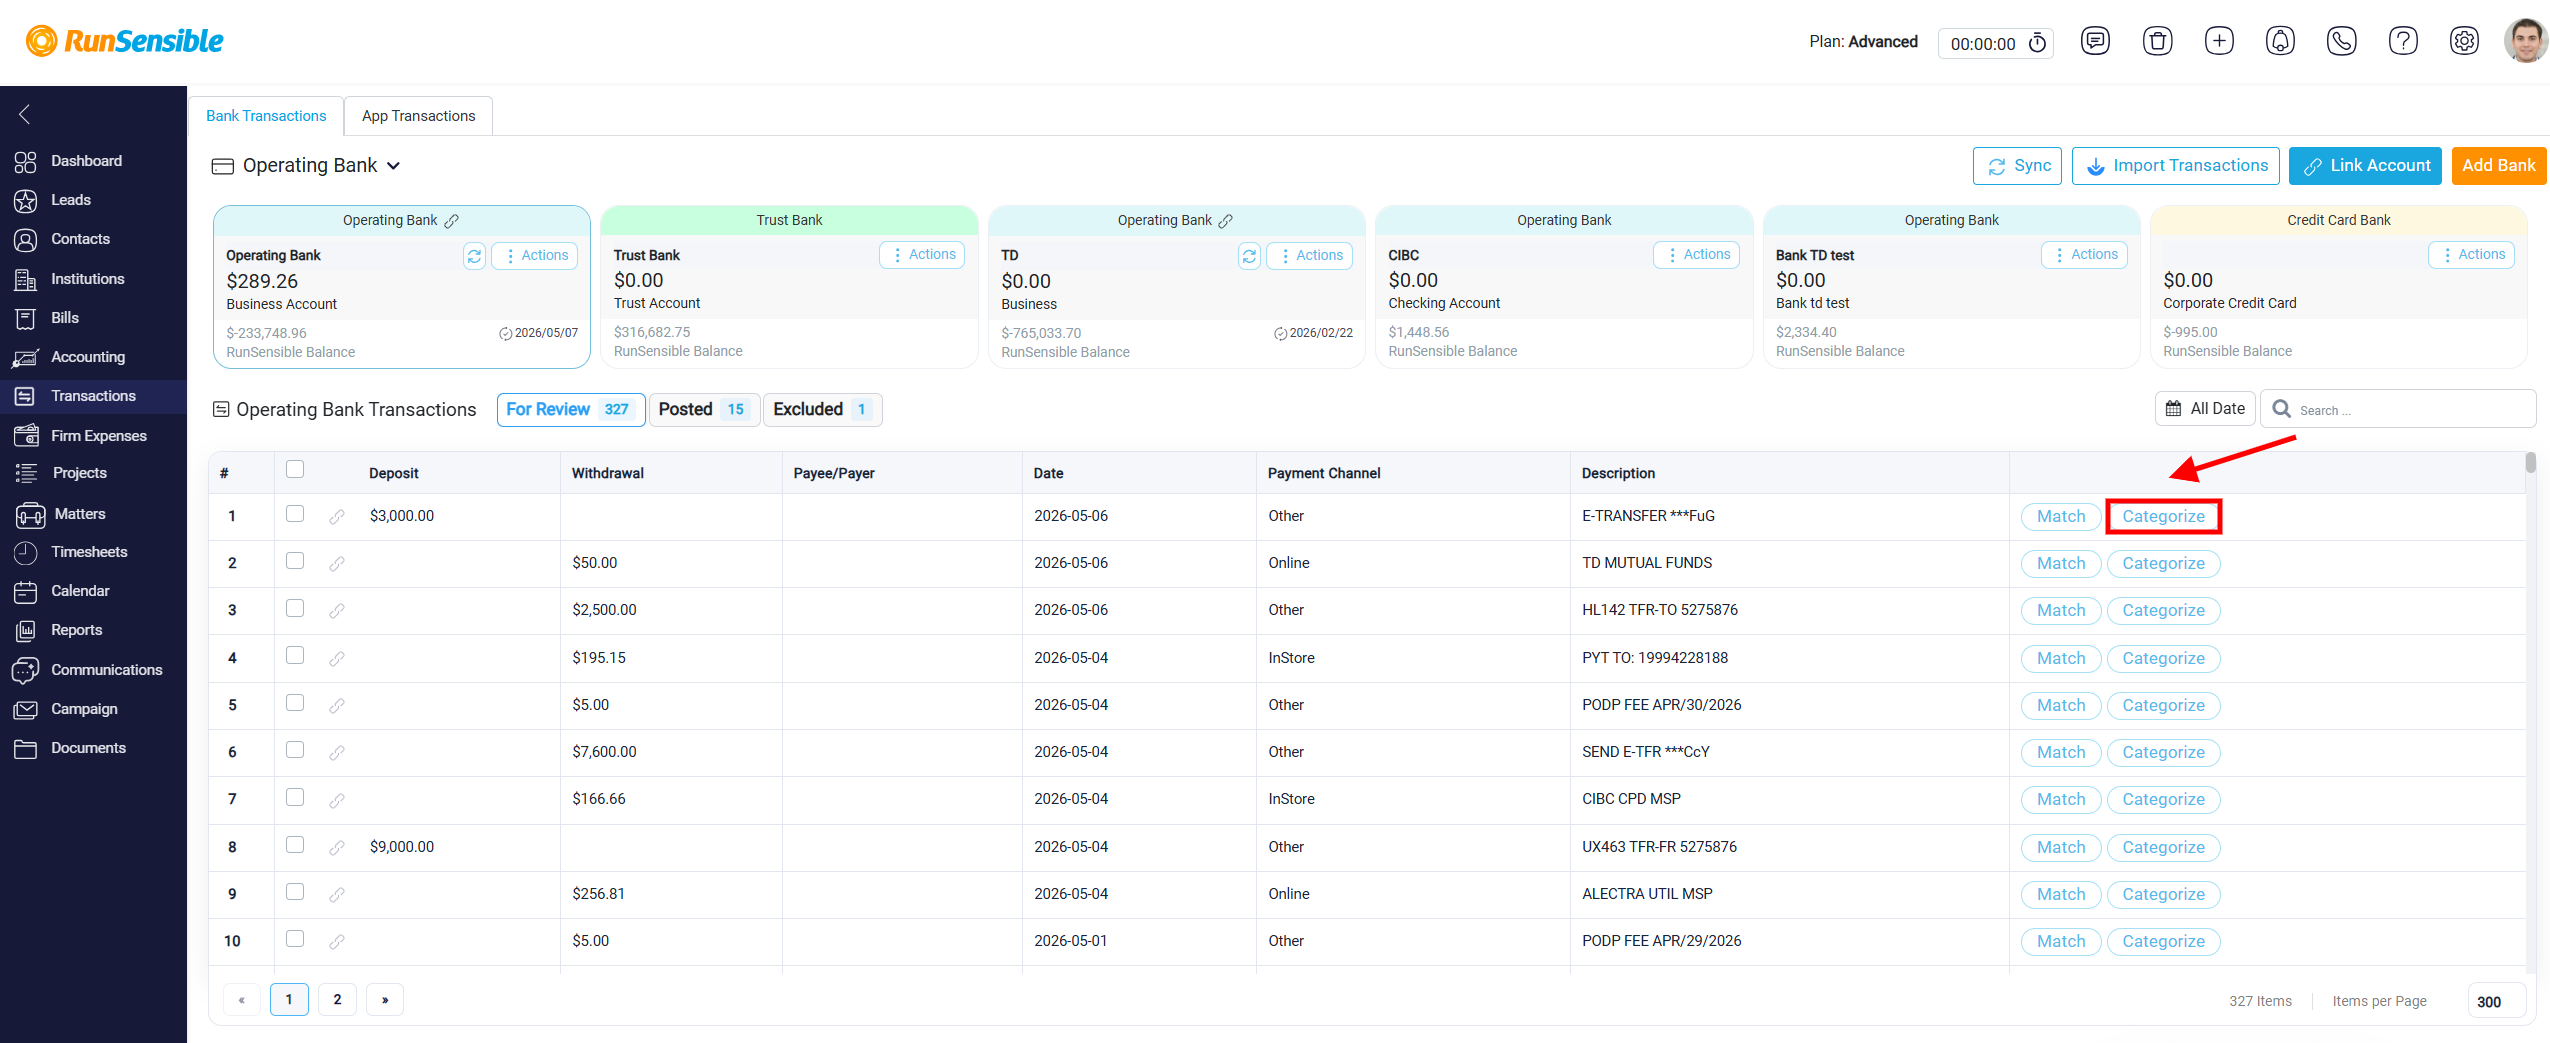Open Actions menu on Credit Card Bank card
Viewport: 2550px width, 1043px height.
(2471, 255)
